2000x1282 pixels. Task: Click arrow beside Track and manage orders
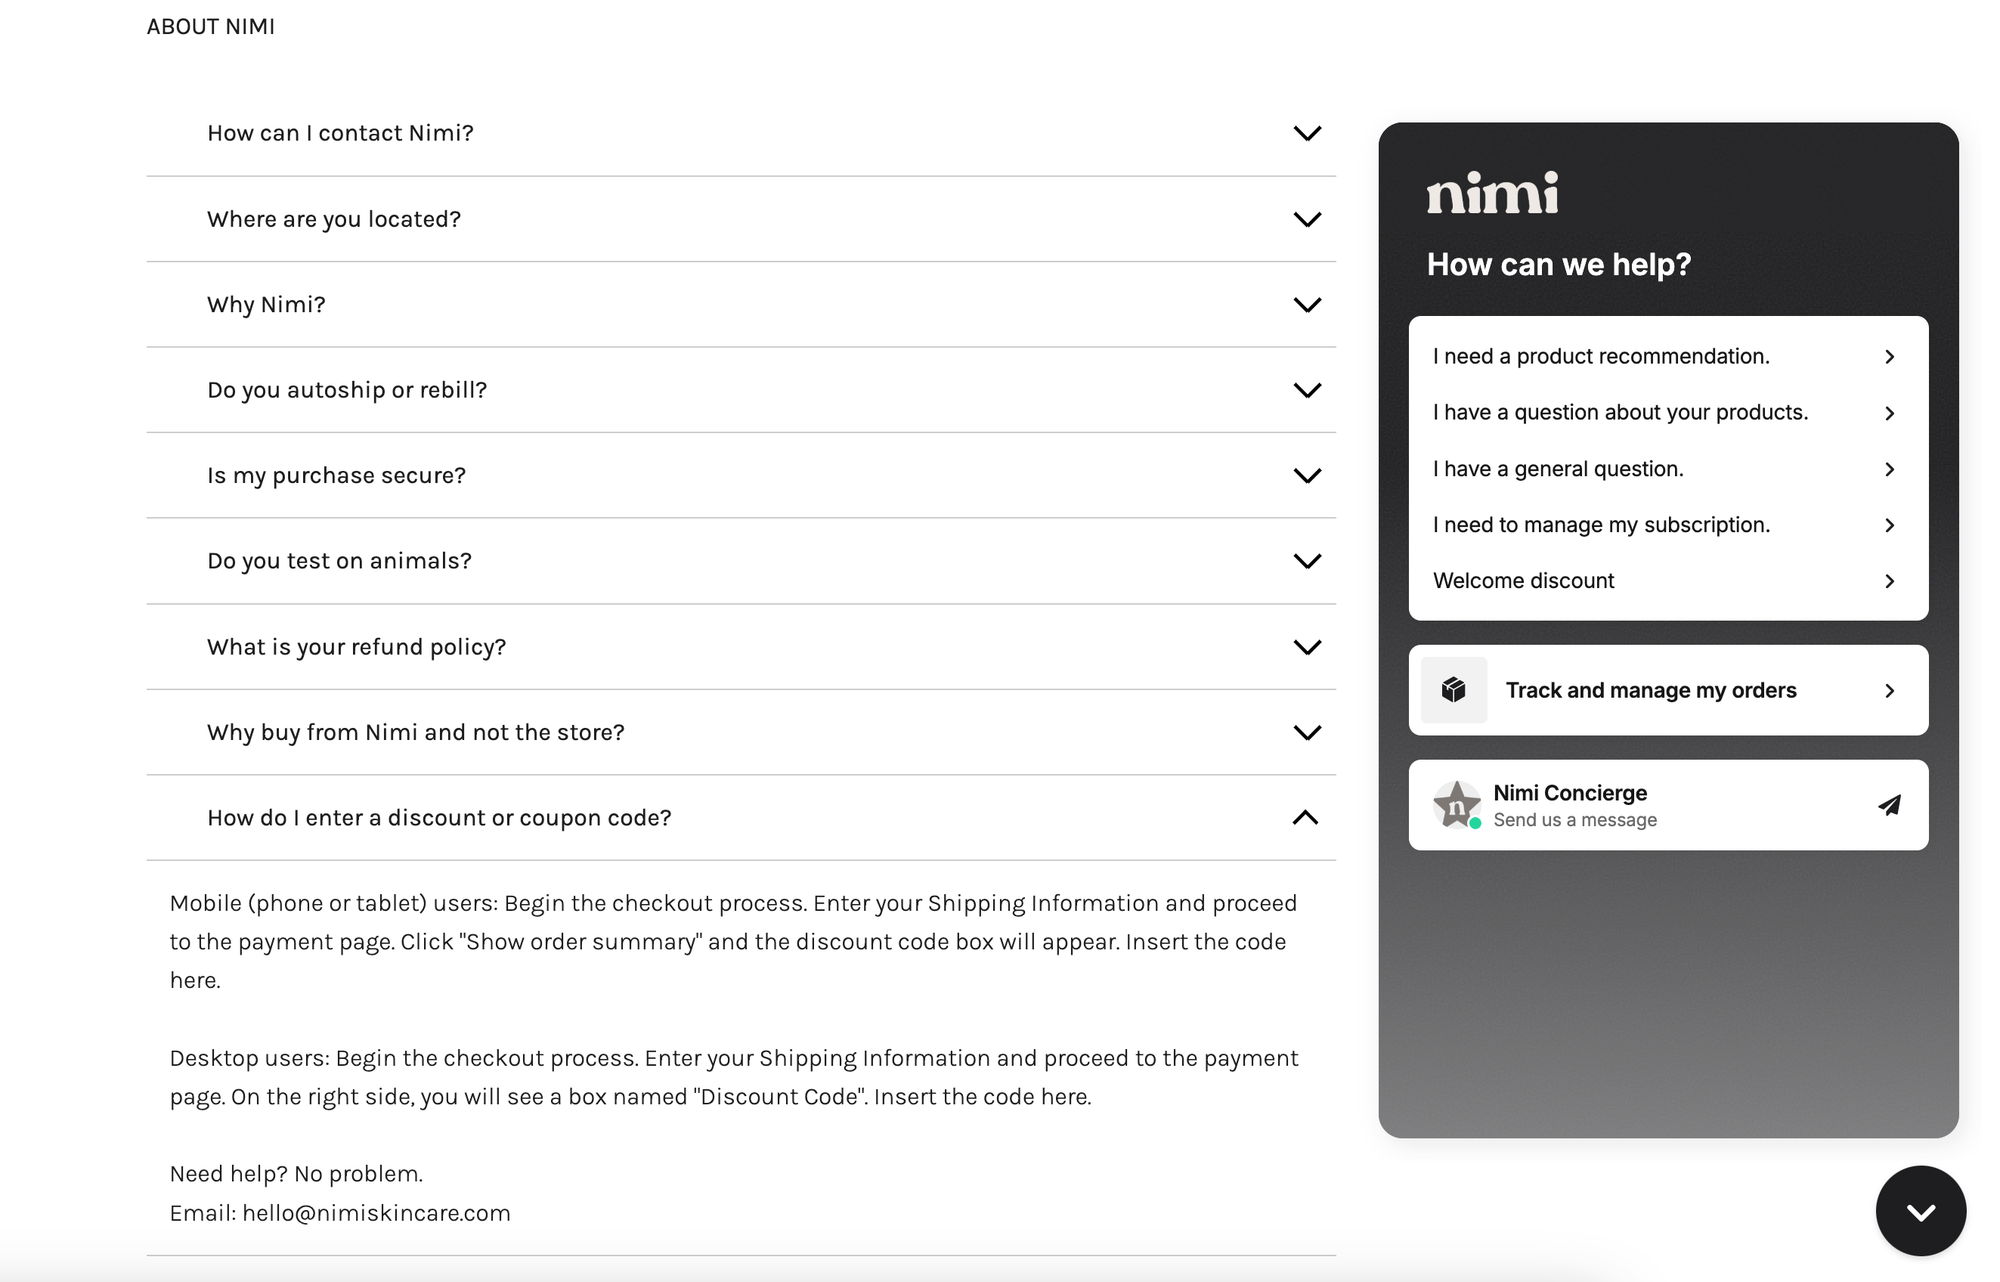(x=1889, y=691)
